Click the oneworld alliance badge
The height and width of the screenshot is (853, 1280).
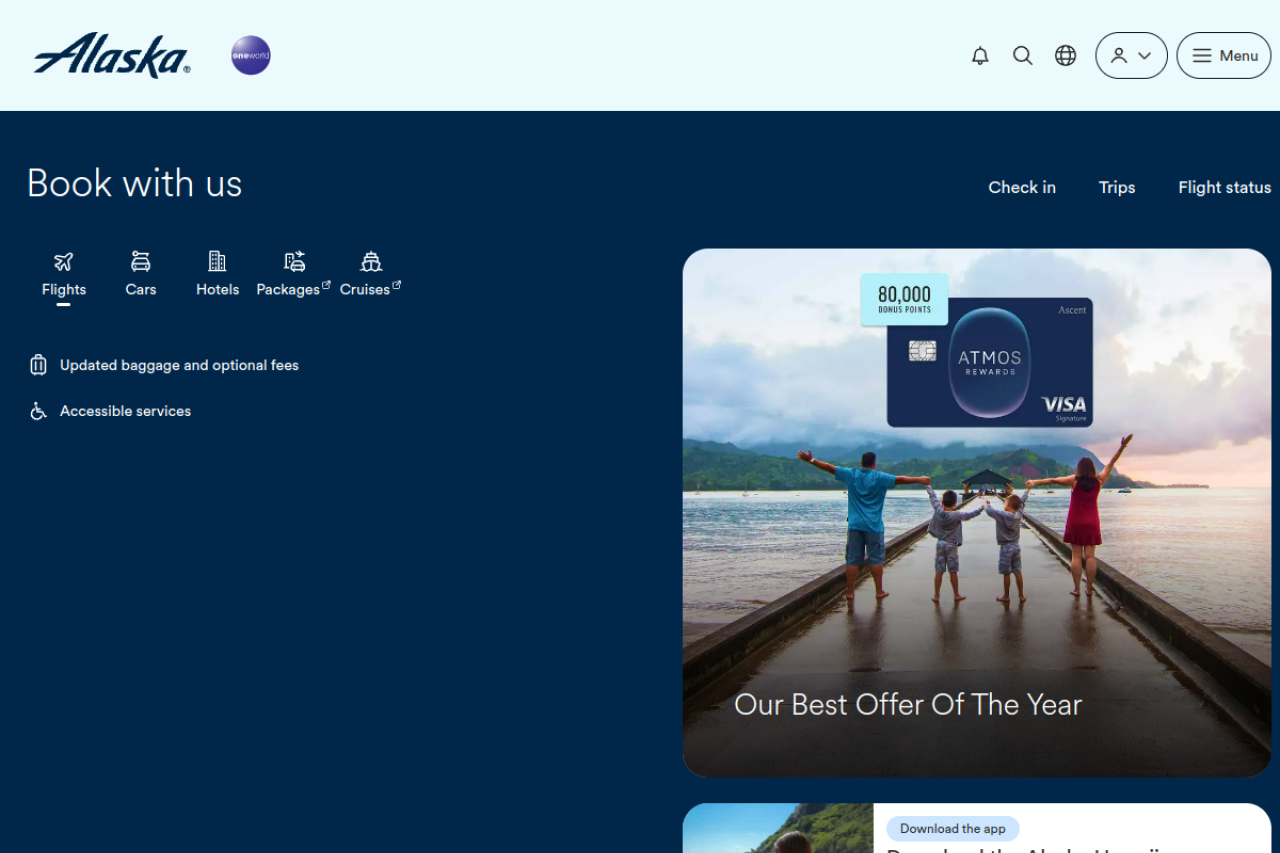pos(251,56)
